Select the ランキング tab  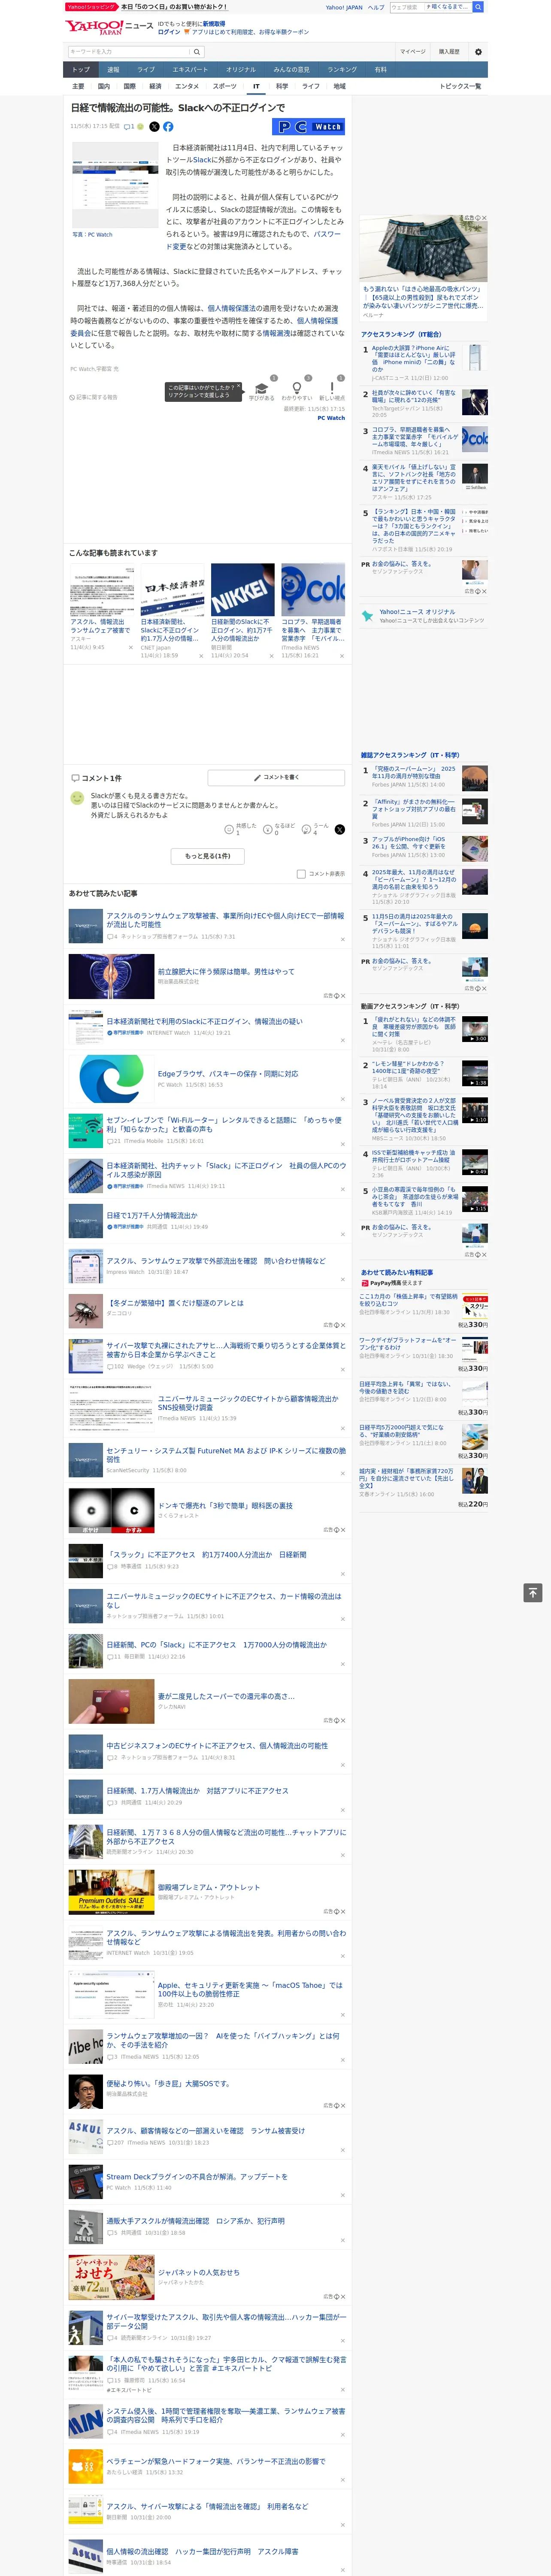pos(342,70)
